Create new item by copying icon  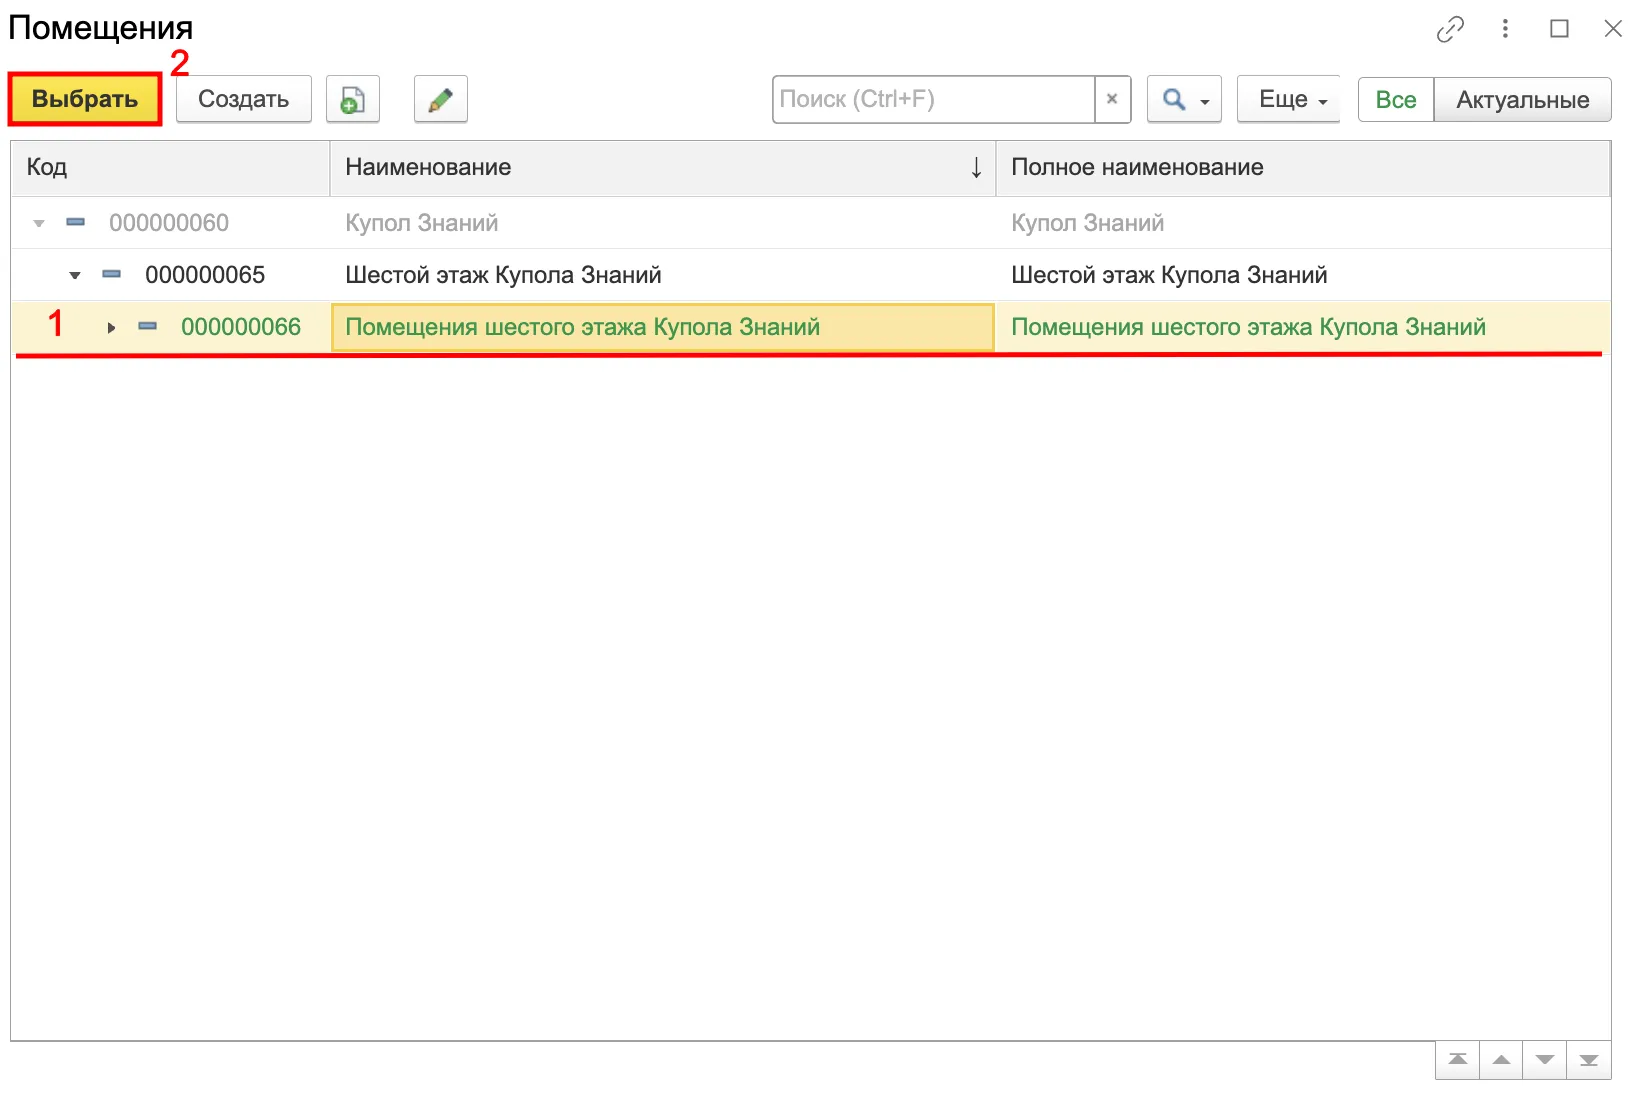click(x=353, y=99)
